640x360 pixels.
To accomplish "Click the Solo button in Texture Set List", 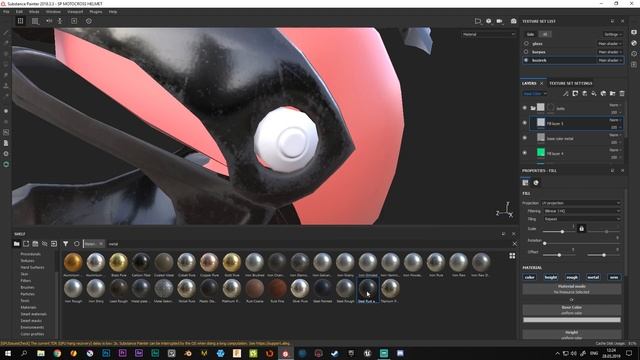I will pos(530,34).
